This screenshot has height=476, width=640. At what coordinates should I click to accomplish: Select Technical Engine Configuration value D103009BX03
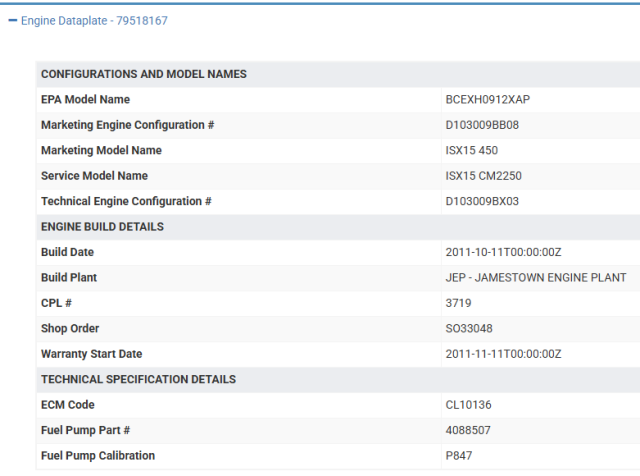(482, 202)
